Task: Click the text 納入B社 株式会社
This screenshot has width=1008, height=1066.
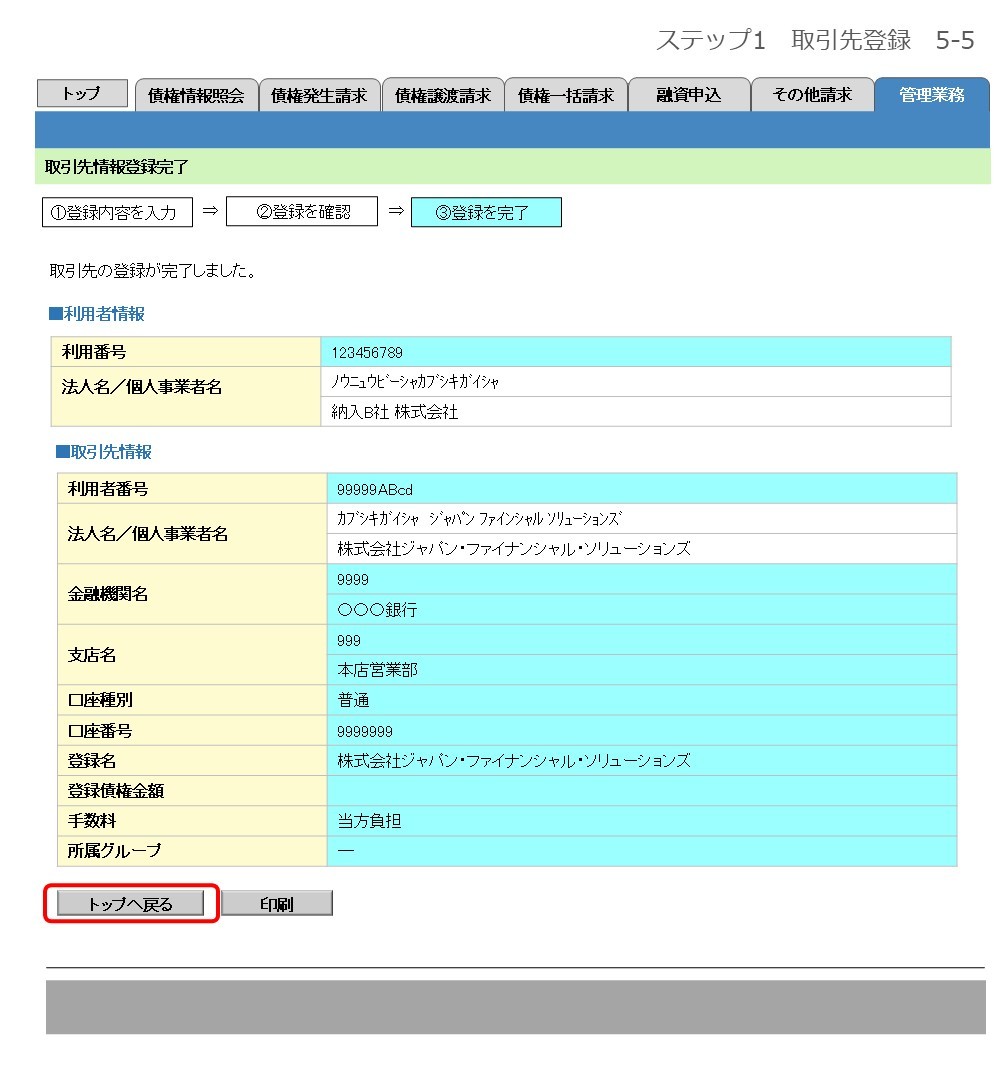Action: coord(394,412)
